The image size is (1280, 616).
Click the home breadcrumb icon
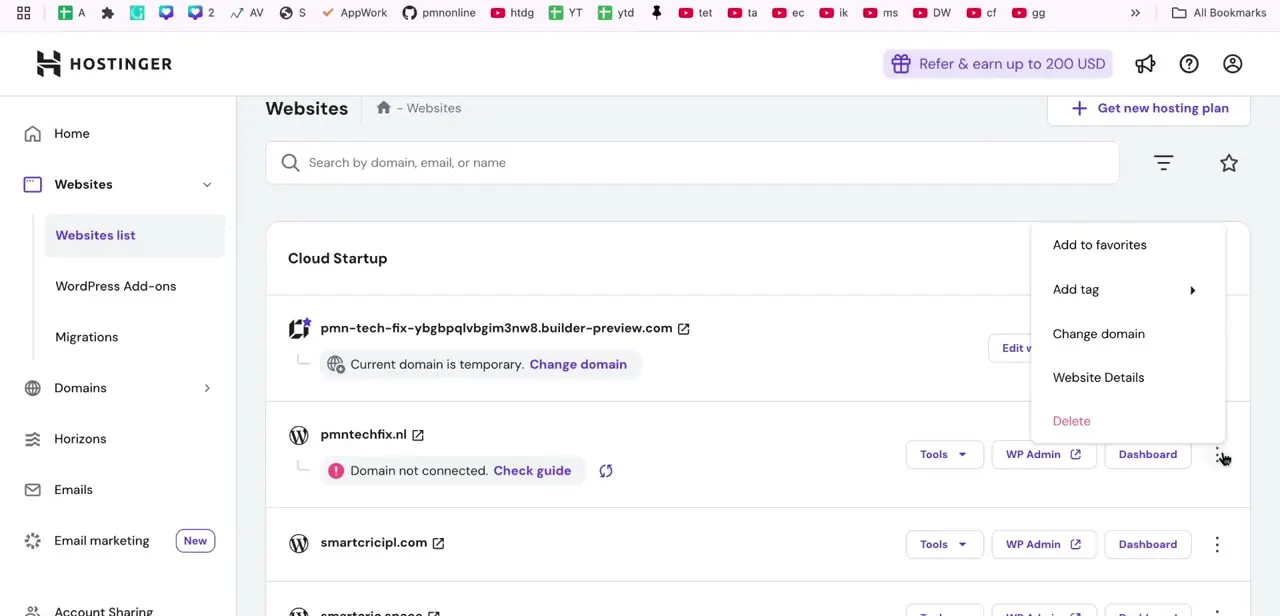(383, 108)
